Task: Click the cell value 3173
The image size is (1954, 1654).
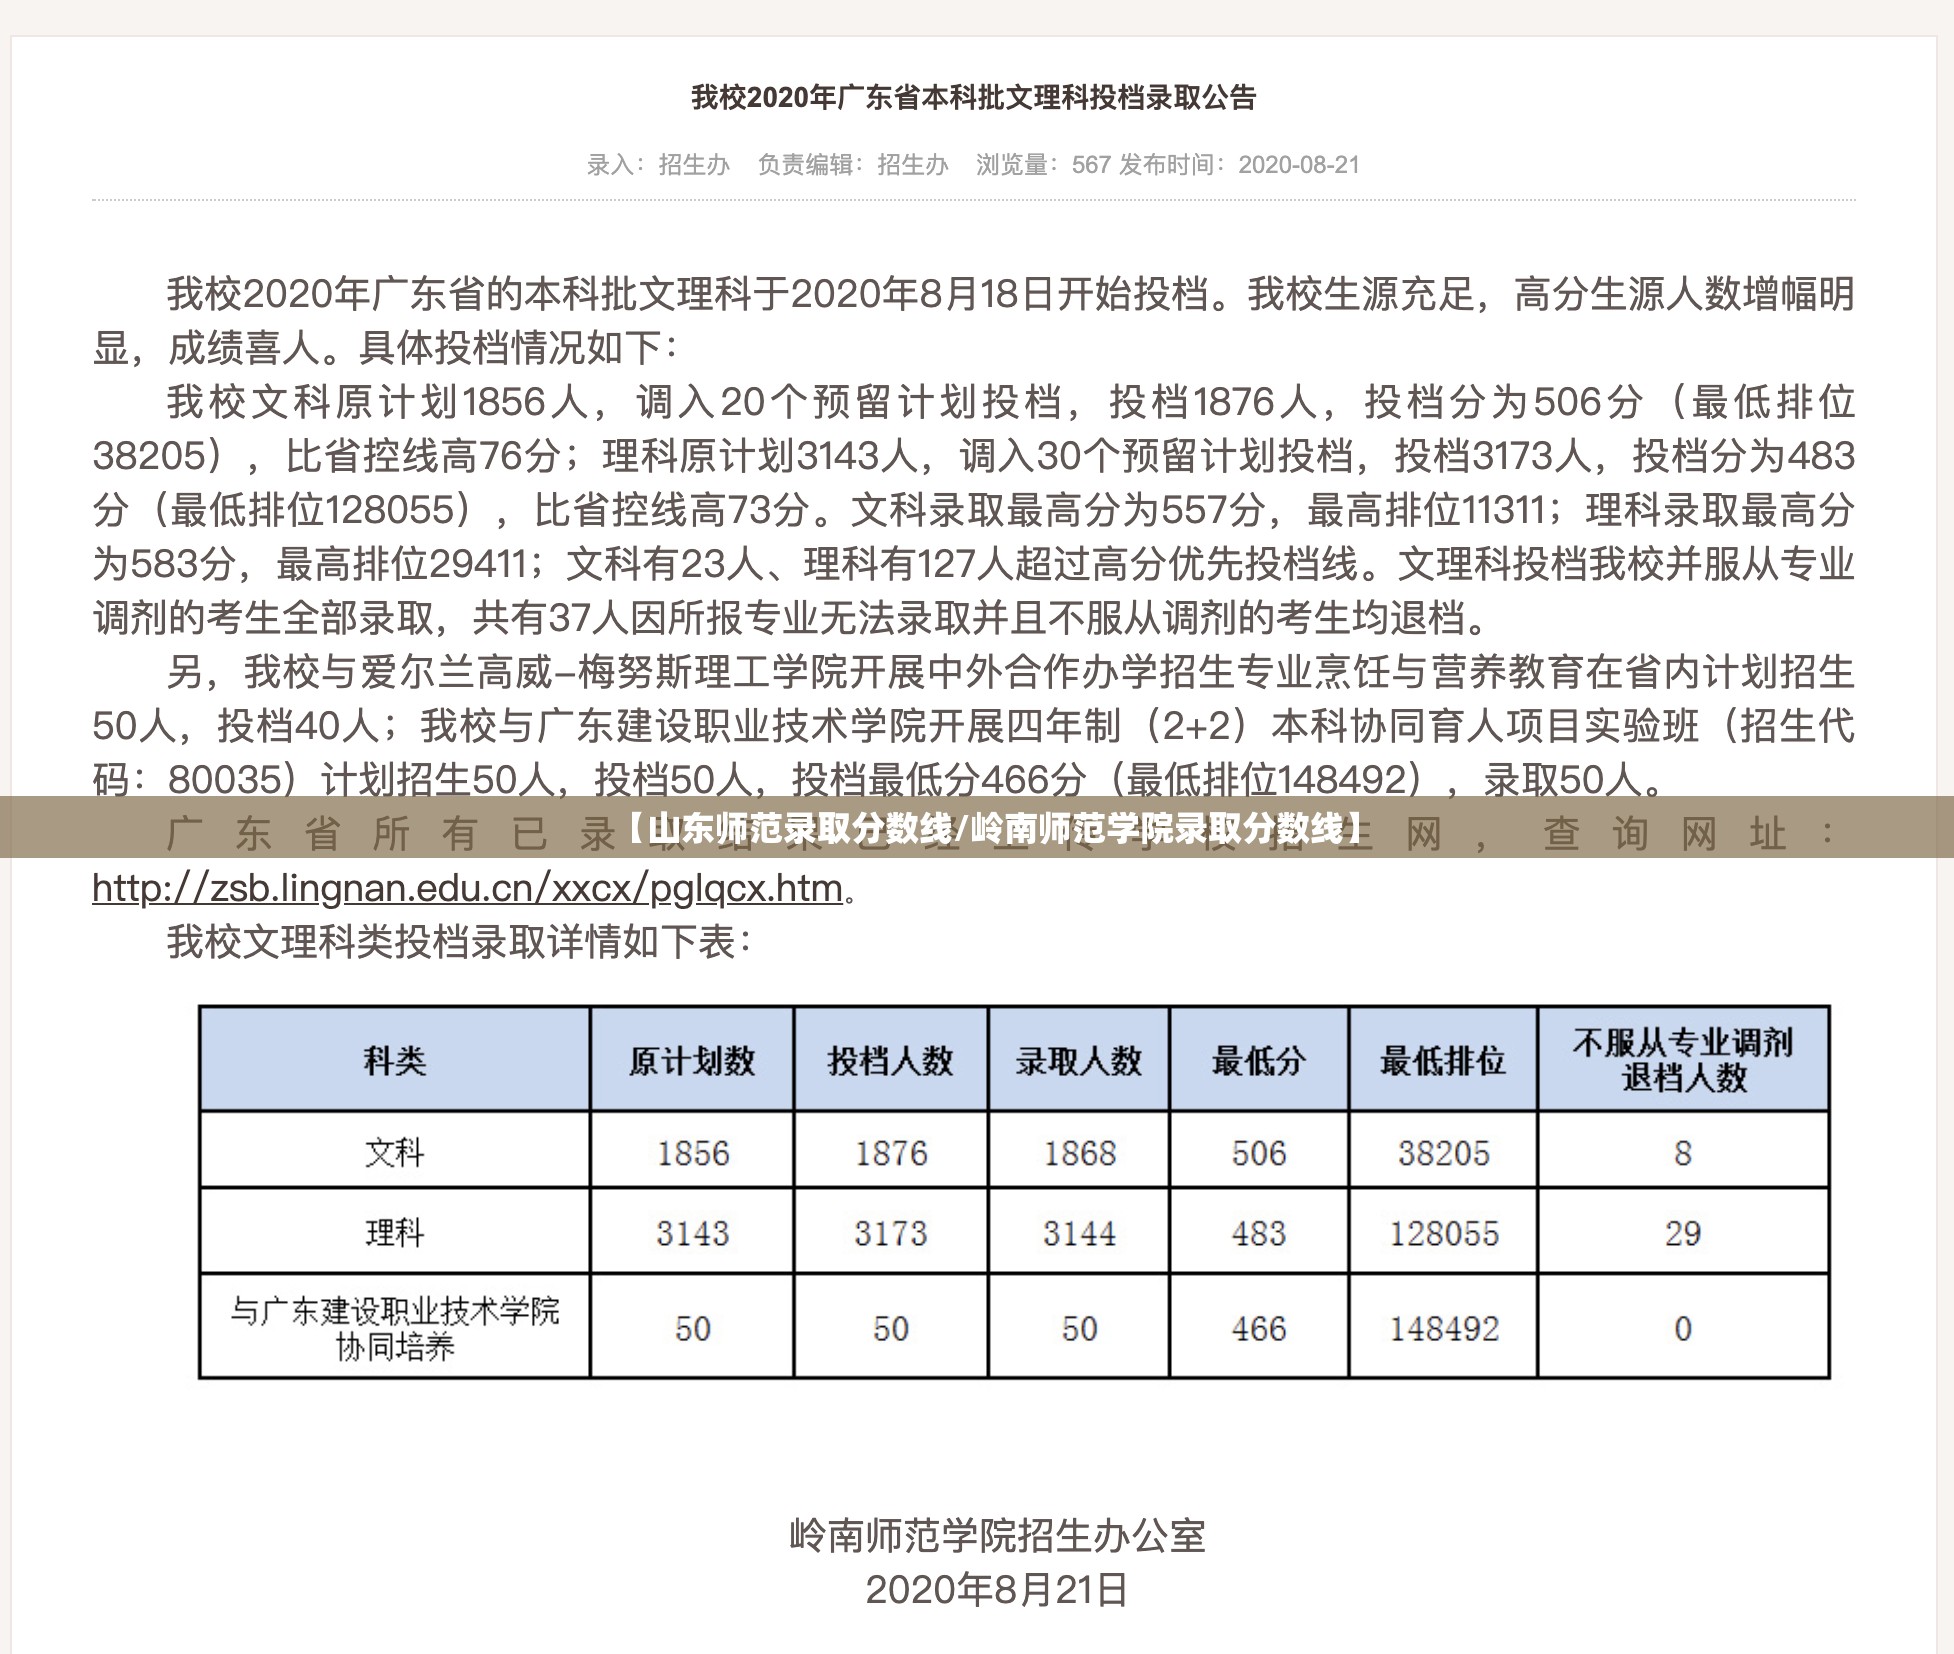Action: 891,1233
